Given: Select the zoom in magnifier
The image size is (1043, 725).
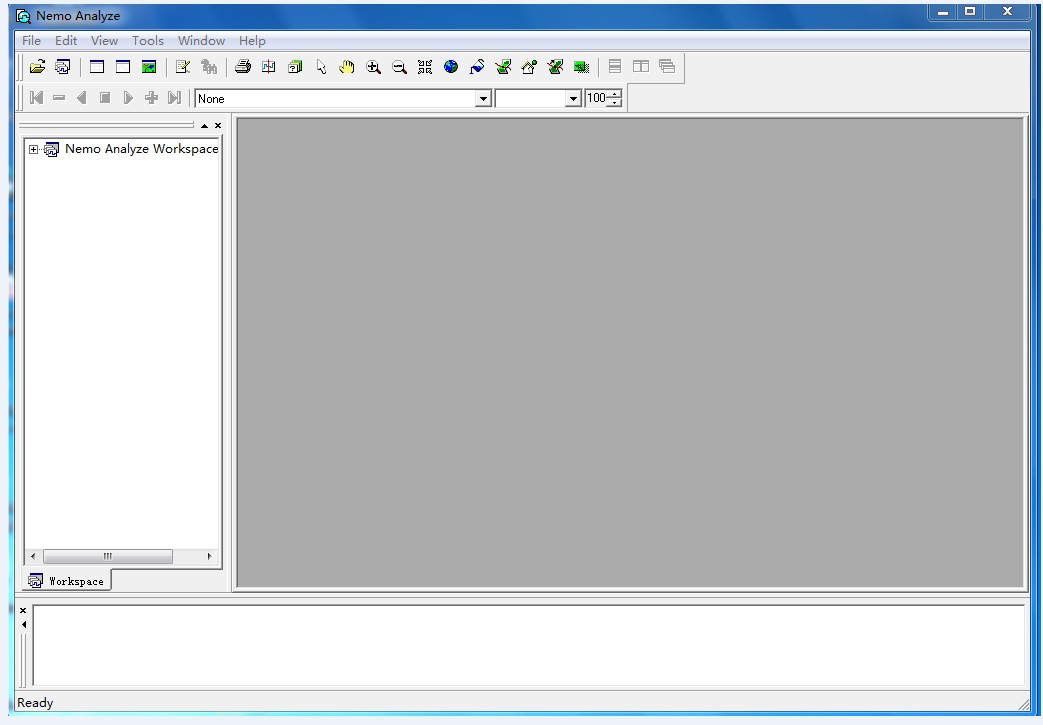Looking at the screenshot, I should (x=373, y=67).
